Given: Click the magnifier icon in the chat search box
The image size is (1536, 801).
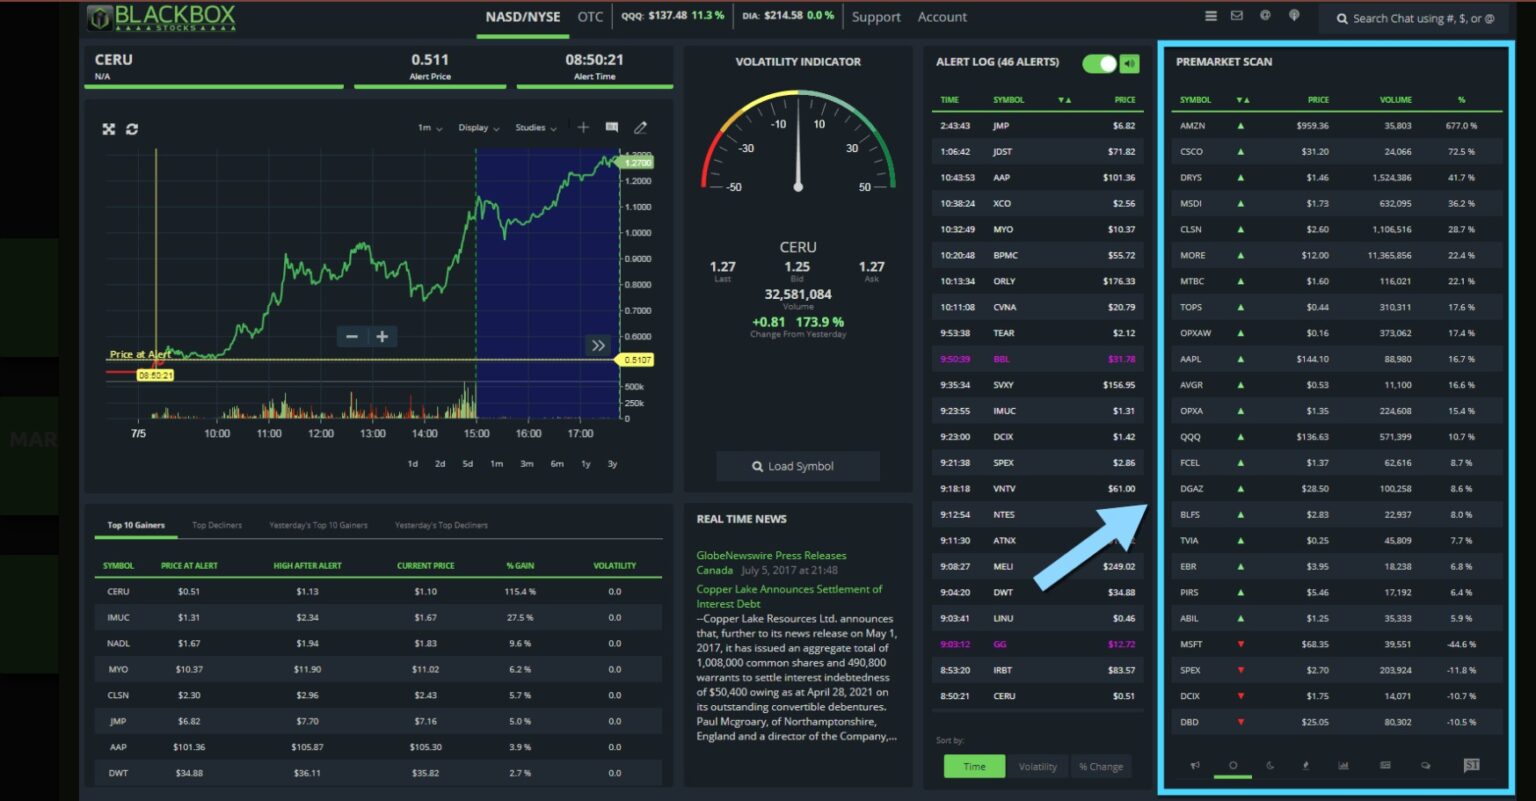Looking at the screenshot, I should pyautogui.click(x=1342, y=18).
